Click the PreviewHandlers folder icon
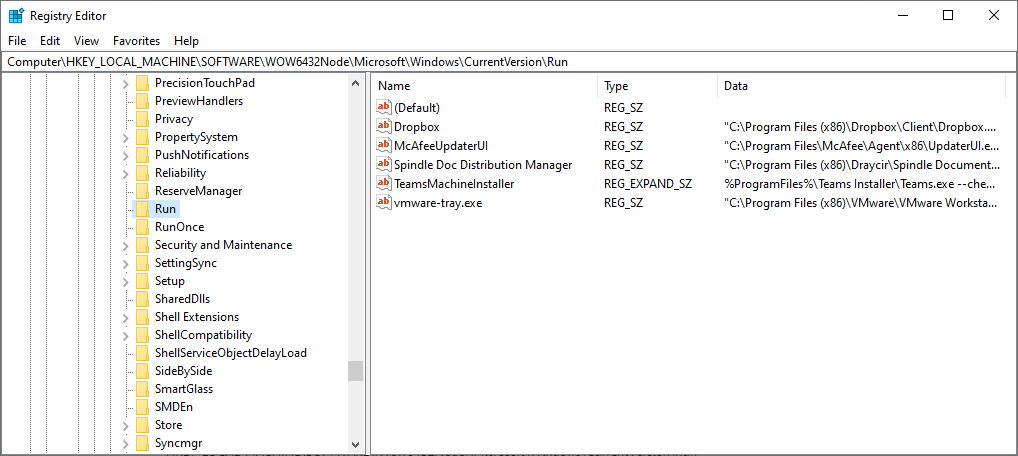1018x456 pixels. click(143, 101)
